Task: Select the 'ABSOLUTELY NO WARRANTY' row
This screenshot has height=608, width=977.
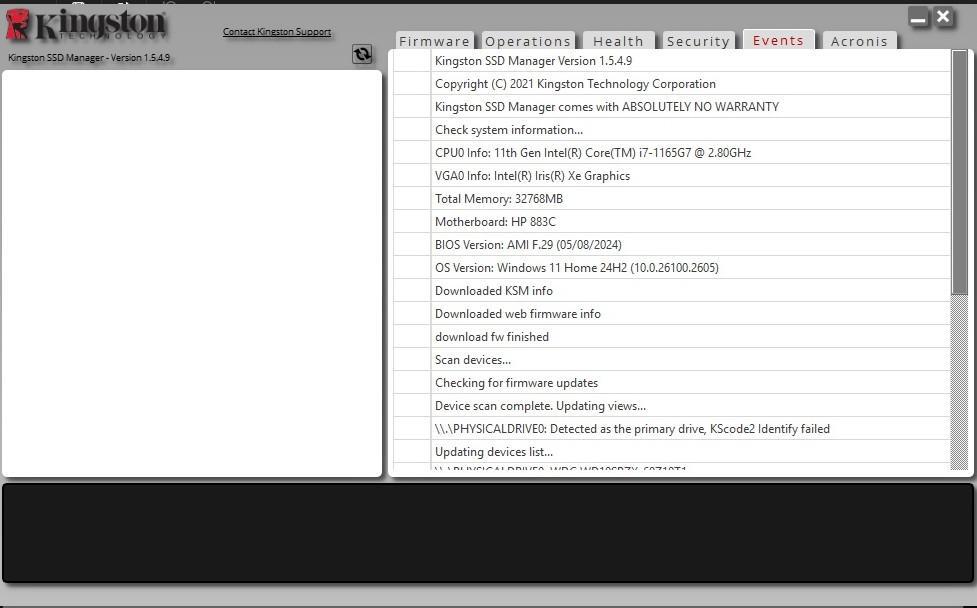Action: coord(672,107)
